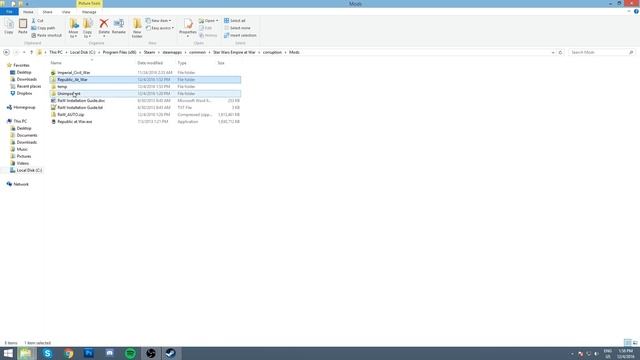Screen dimensions: 640x360
Task: Click the Picture Tools contextual tab
Action: click(x=89, y=3)
